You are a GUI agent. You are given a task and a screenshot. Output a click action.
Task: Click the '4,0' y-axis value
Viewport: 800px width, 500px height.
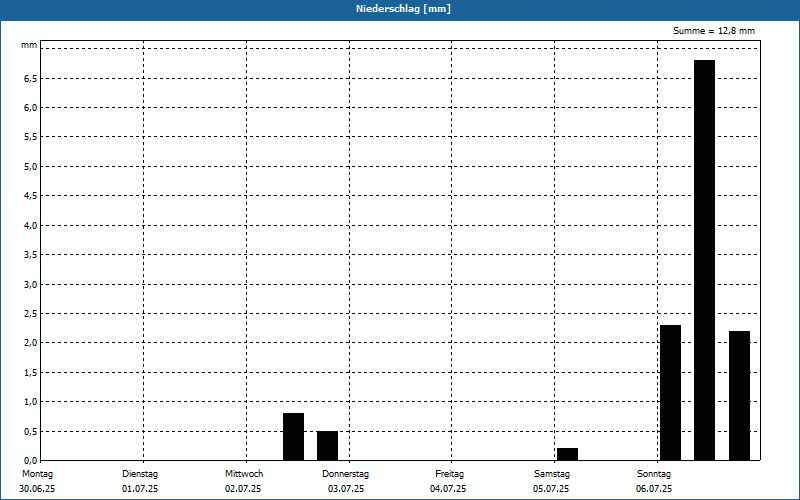pos(30,226)
